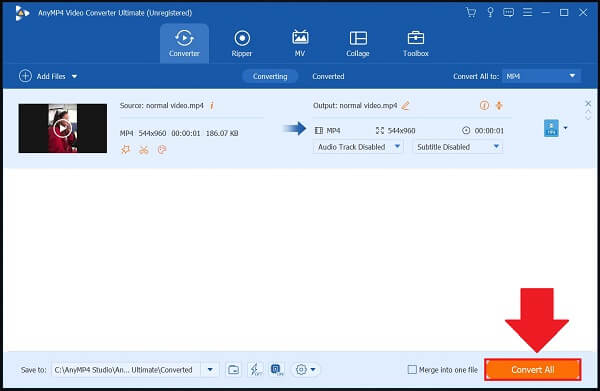This screenshot has width=600, height=391.
Task: Open the Cut scissors tool
Action: [x=144, y=150]
